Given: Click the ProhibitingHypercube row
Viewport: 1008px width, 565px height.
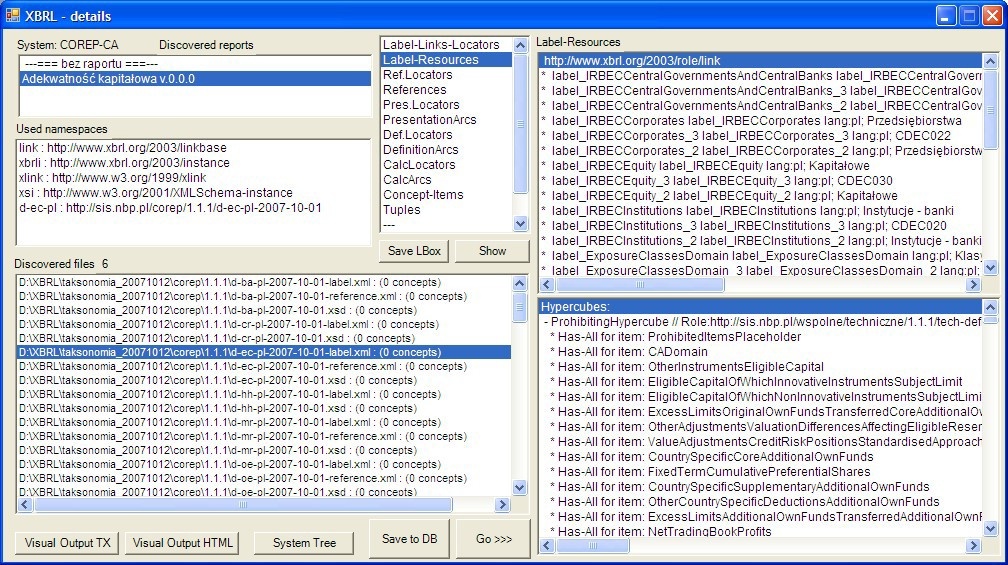Looking at the screenshot, I should pyautogui.click(x=760, y=322).
